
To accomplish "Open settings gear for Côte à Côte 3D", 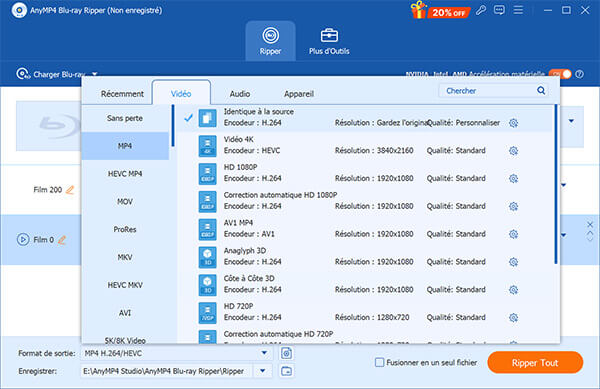I will coord(514,290).
